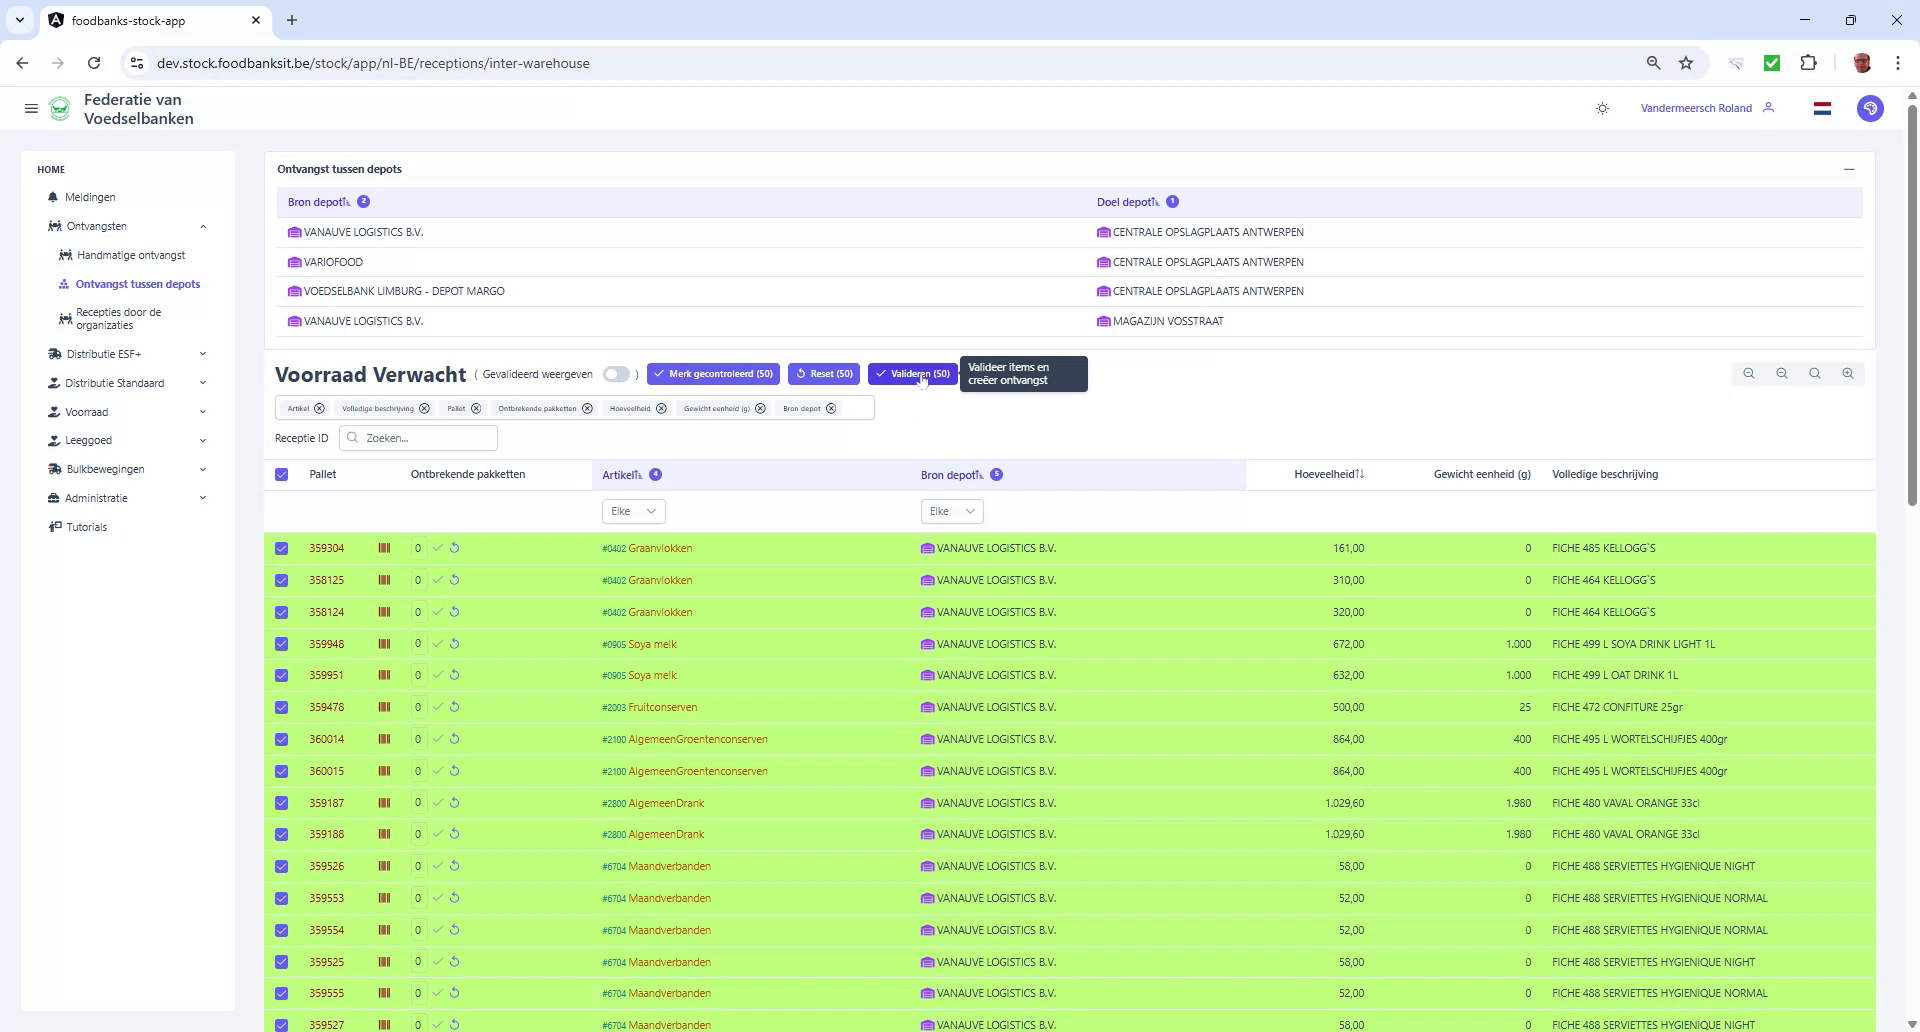This screenshot has width=1920, height=1032.
Task: Click the zoom-out magnifier above the table
Action: point(1782,373)
